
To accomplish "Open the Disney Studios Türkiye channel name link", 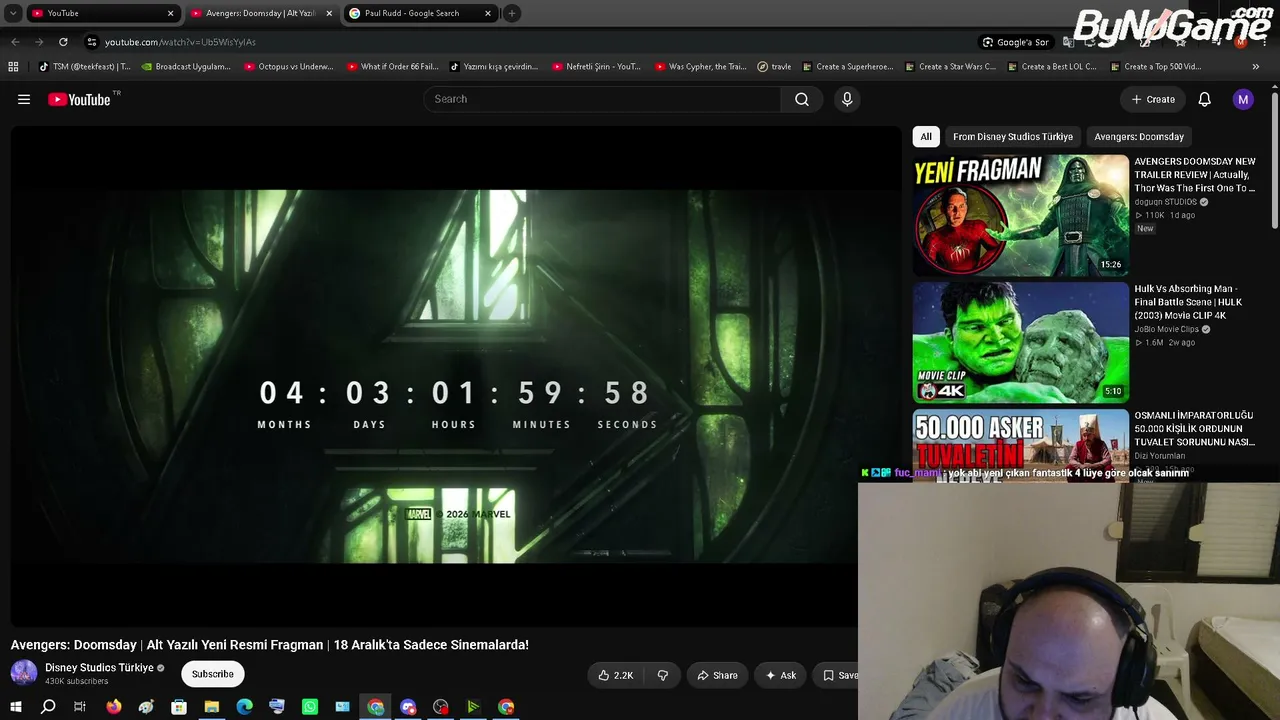I will coord(99,668).
